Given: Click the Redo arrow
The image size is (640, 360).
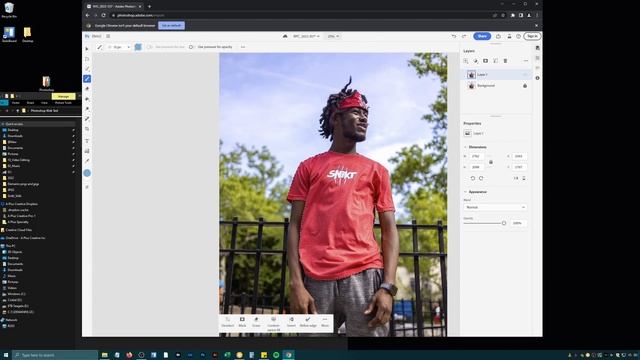Looking at the screenshot, I should (x=464, y=36).
